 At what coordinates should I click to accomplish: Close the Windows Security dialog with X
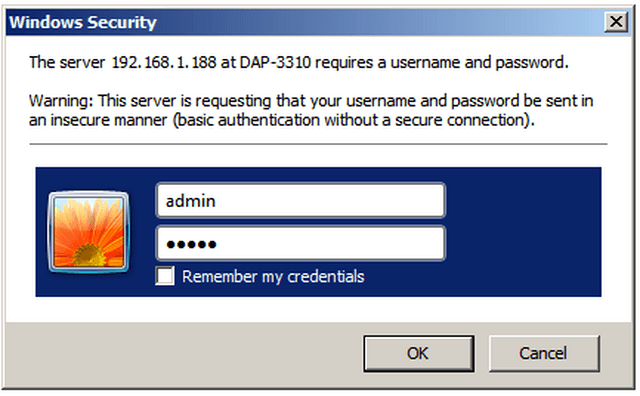(616, 21)
